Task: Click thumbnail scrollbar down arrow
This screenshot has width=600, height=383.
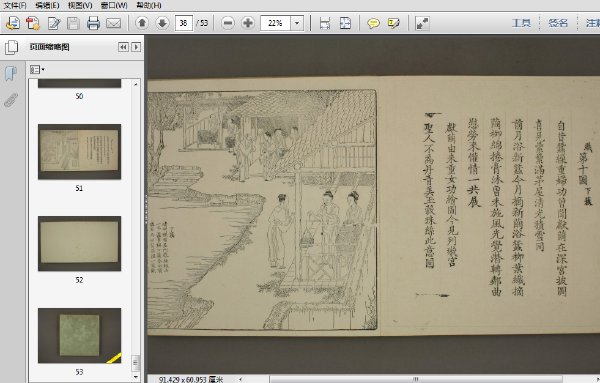Action: tap(136, 377)
